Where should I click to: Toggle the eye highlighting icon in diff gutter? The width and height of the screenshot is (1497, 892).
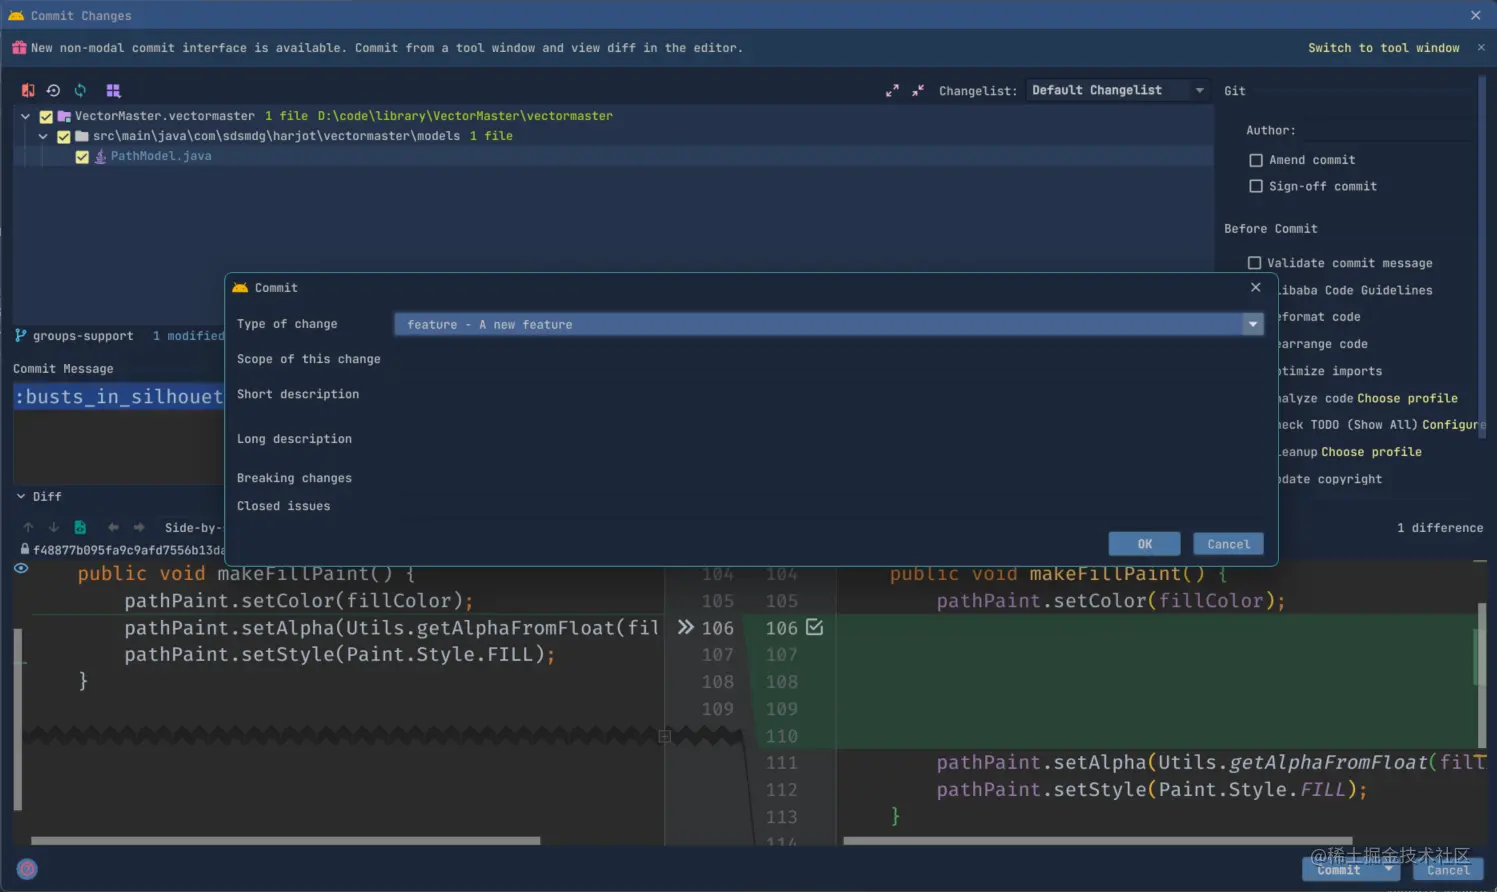pyautogui.click(x=21, y=568)
